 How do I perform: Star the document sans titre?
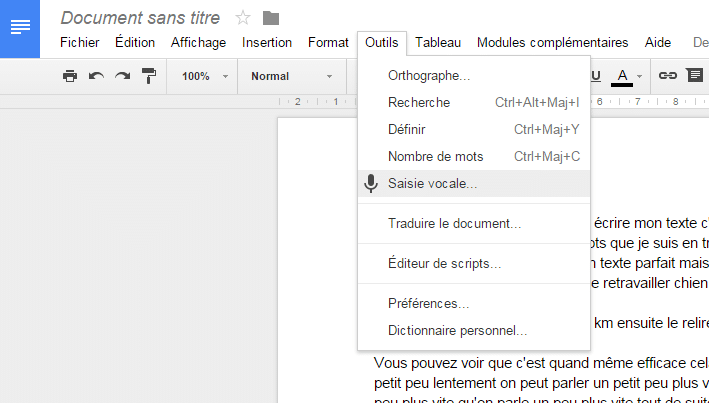[243, 18]
